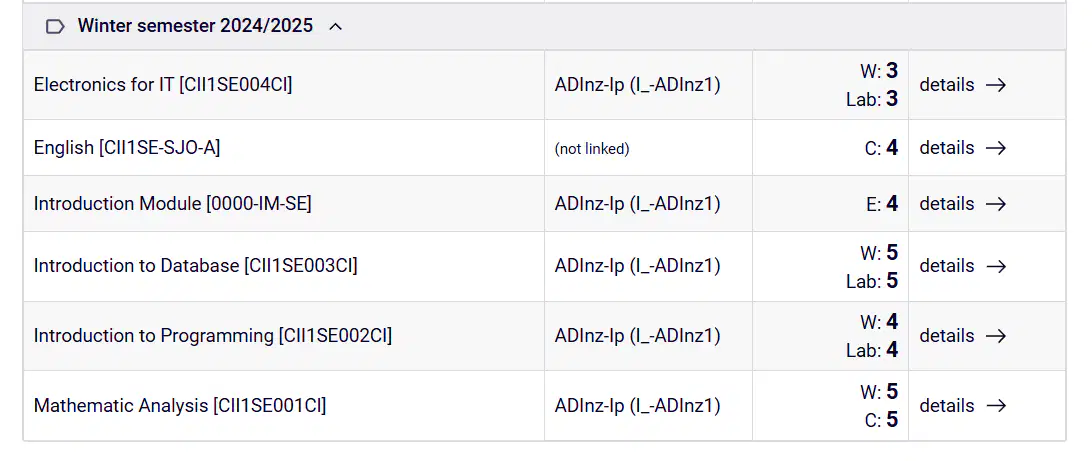Select the Winter semester 2024/2025 heading
This screenshot has height=461, width=1092.
coord(195,26)
